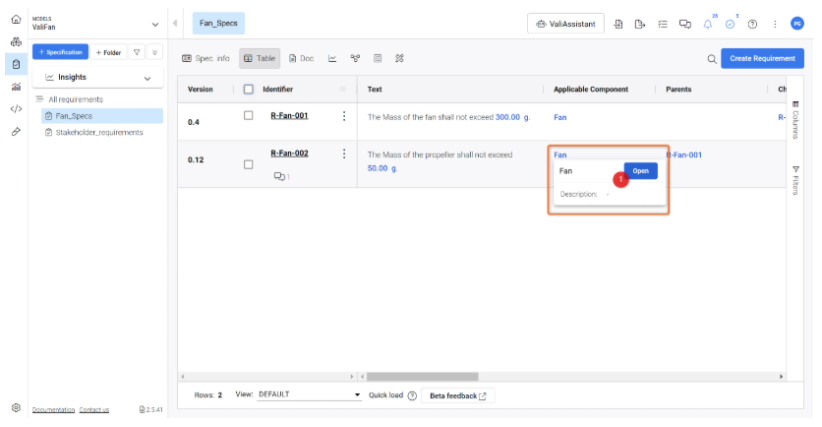Click the Text column header
Image resolution: width=822 pixels, height=427 pixels.
pyautogui.click(x=375, y=89)
